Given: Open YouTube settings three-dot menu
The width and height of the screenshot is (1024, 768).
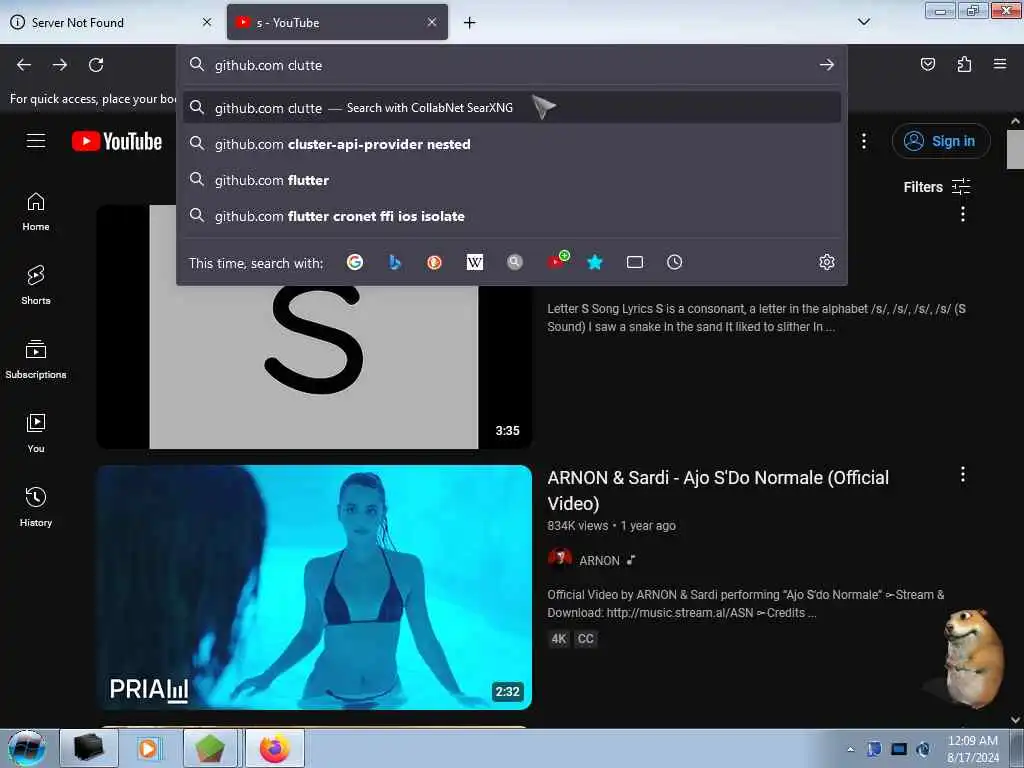Looking at the screenshot, I should [864, 141].
